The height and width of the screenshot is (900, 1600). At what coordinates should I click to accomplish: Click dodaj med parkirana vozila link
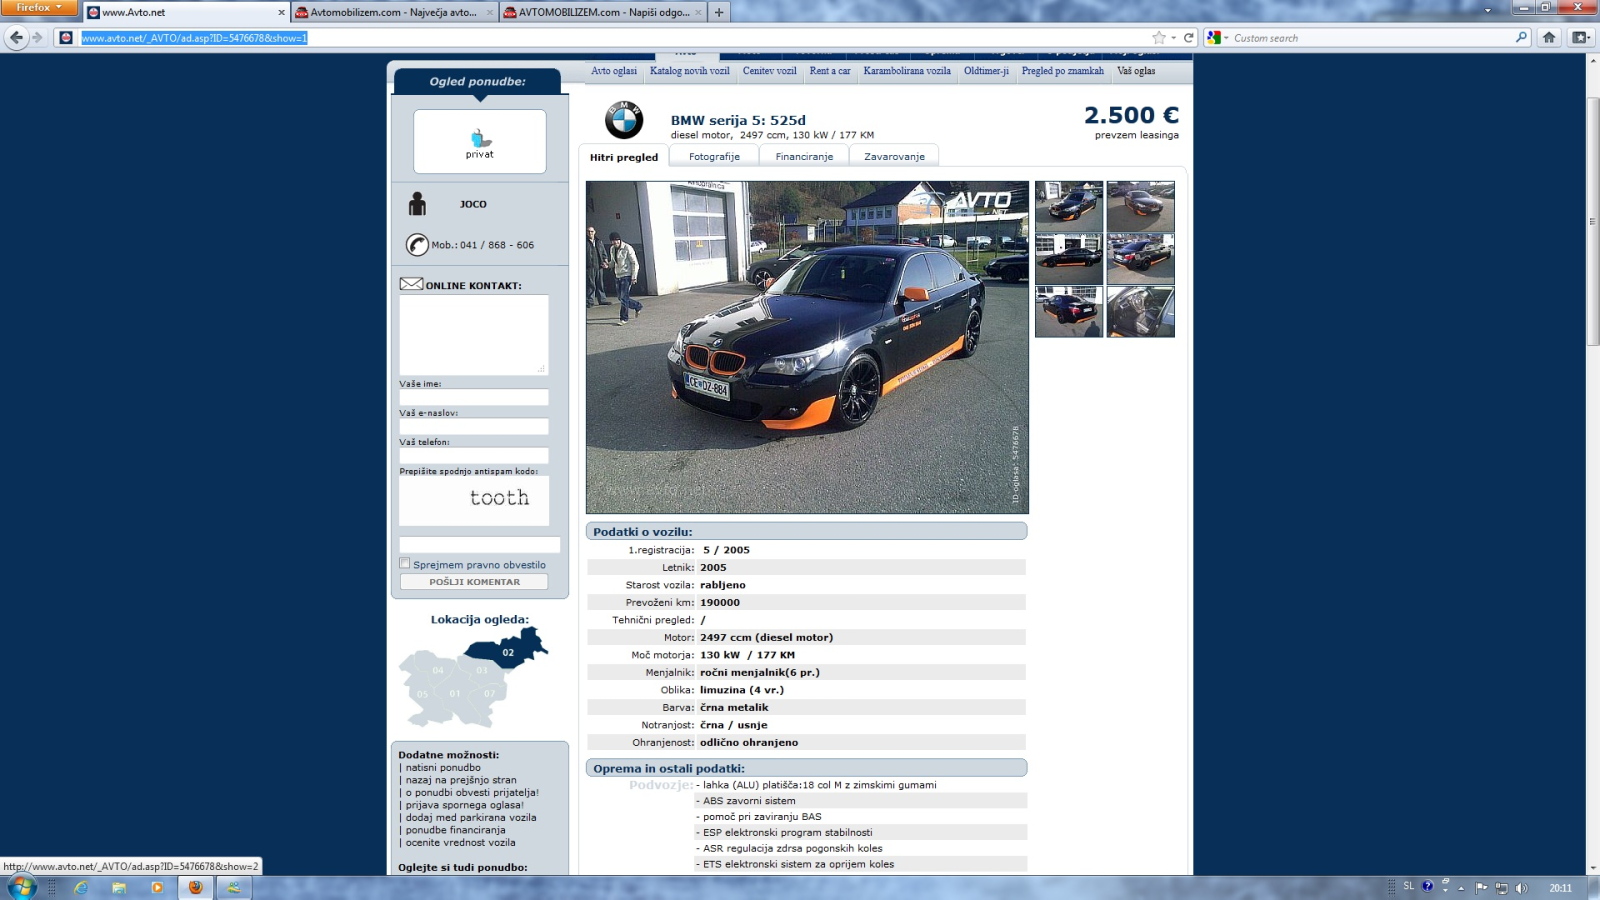pos(471,818)
